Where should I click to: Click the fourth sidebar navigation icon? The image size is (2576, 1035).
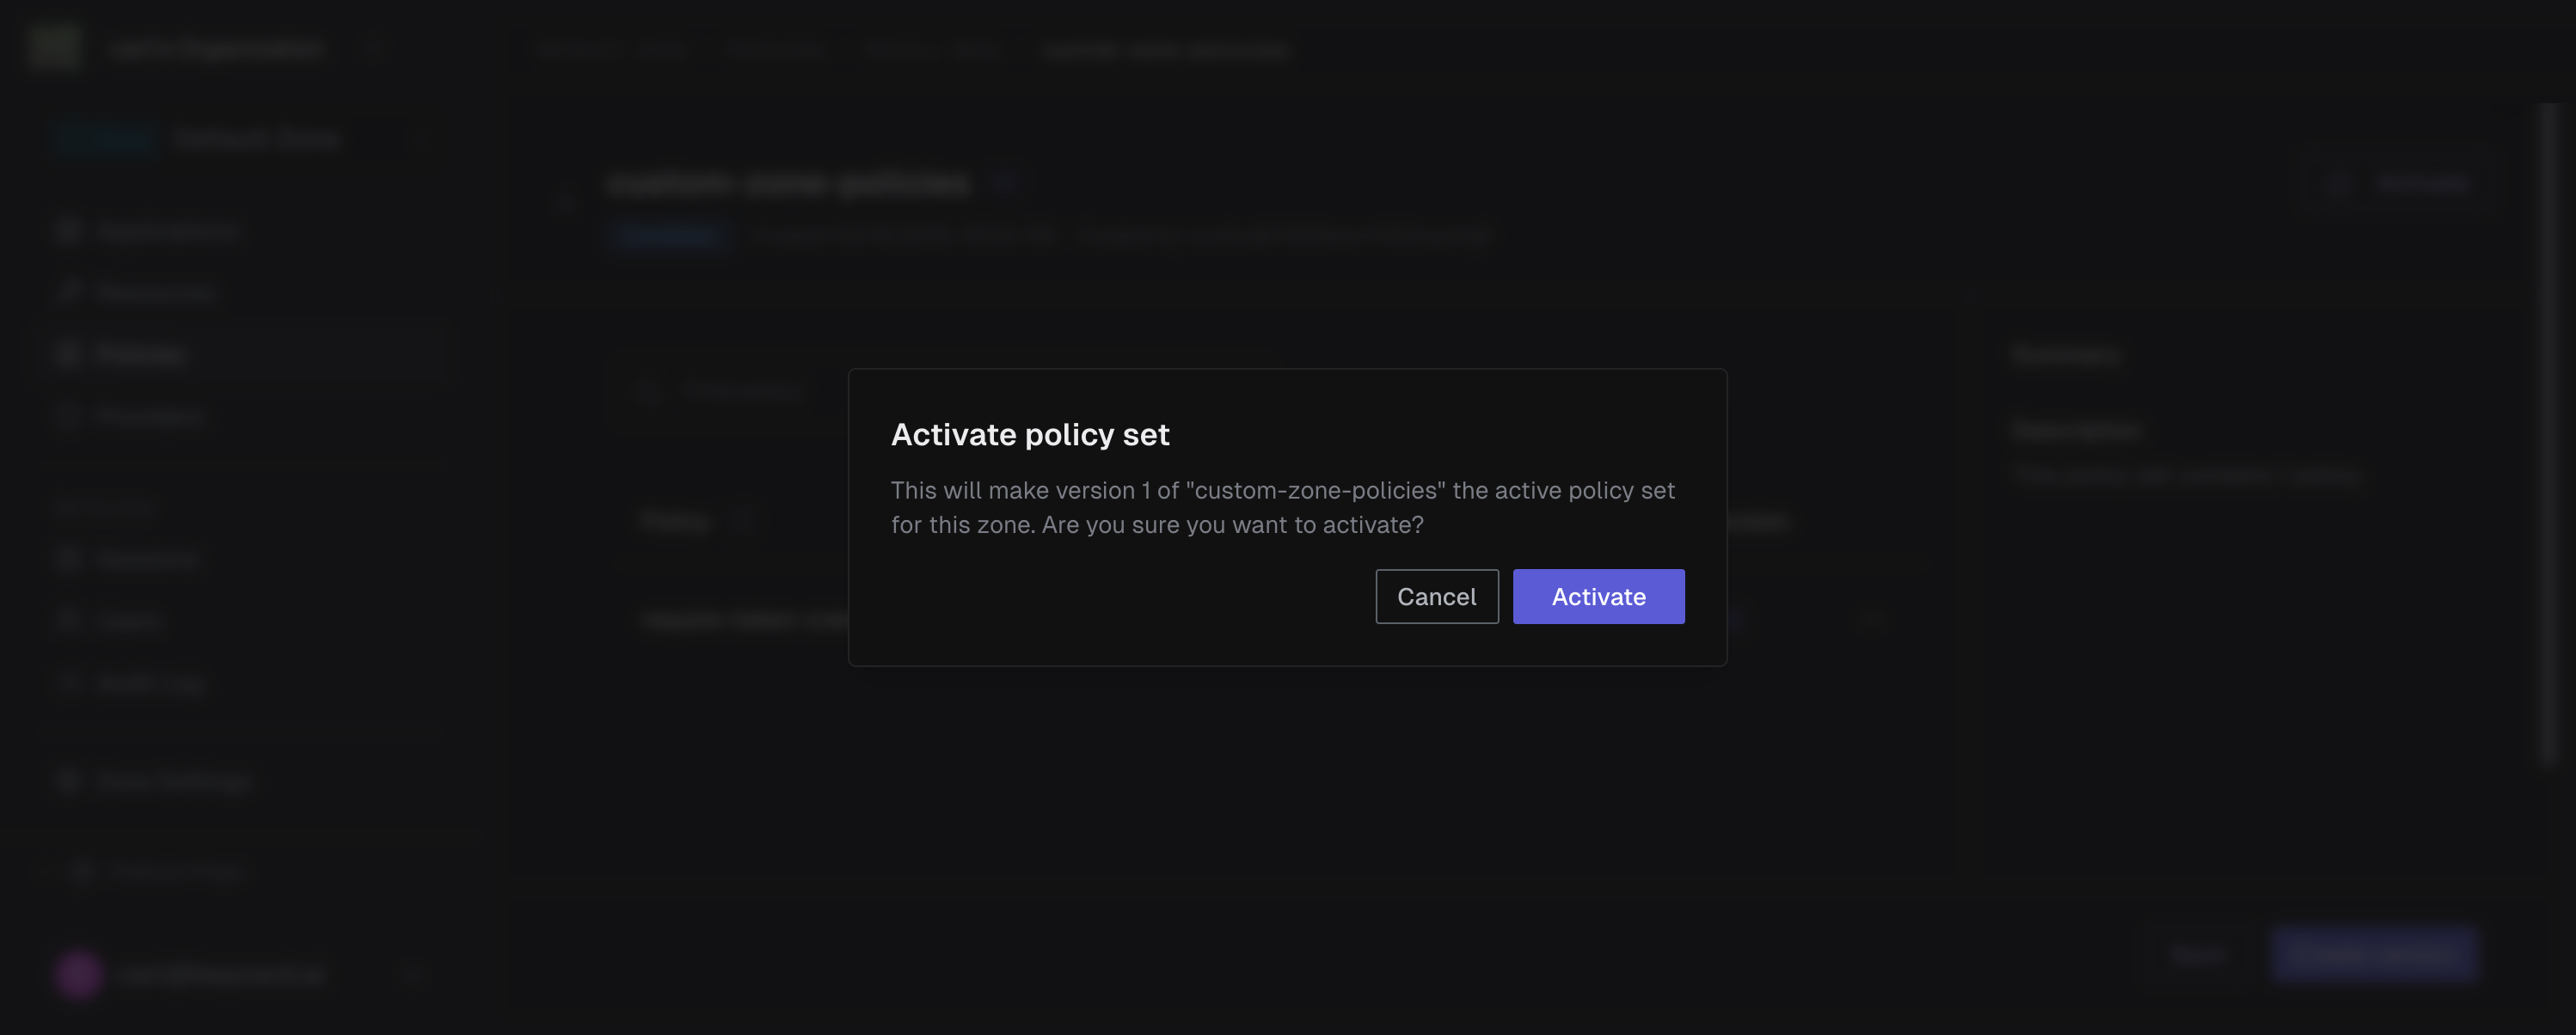pyautogui.click(x=68, y=415)
